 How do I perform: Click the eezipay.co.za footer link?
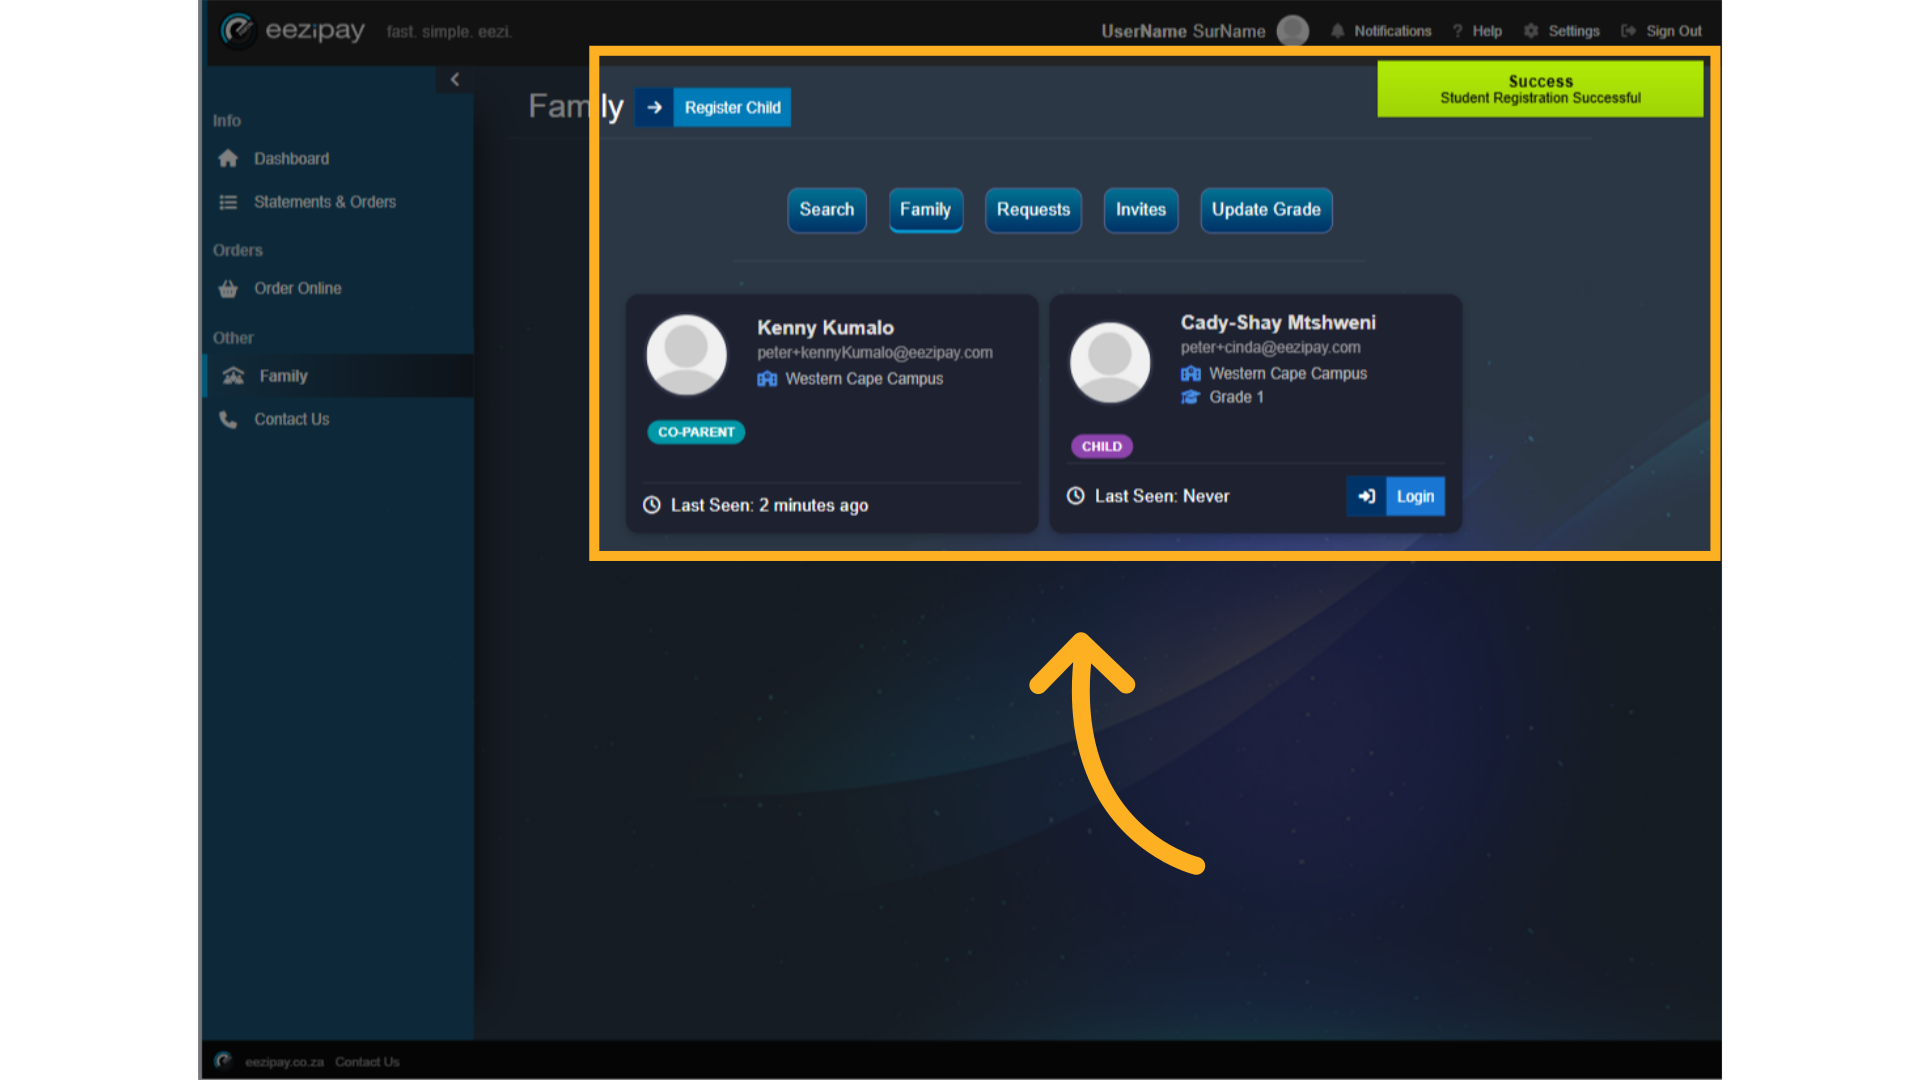(x=284, y=1062)
